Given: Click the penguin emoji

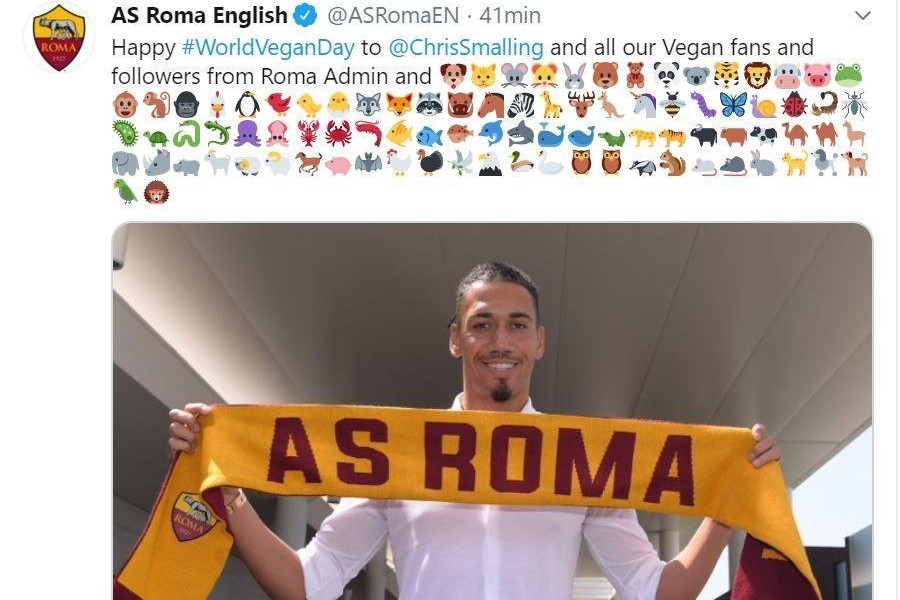Looking at the screenshot, I should (247, 105).
